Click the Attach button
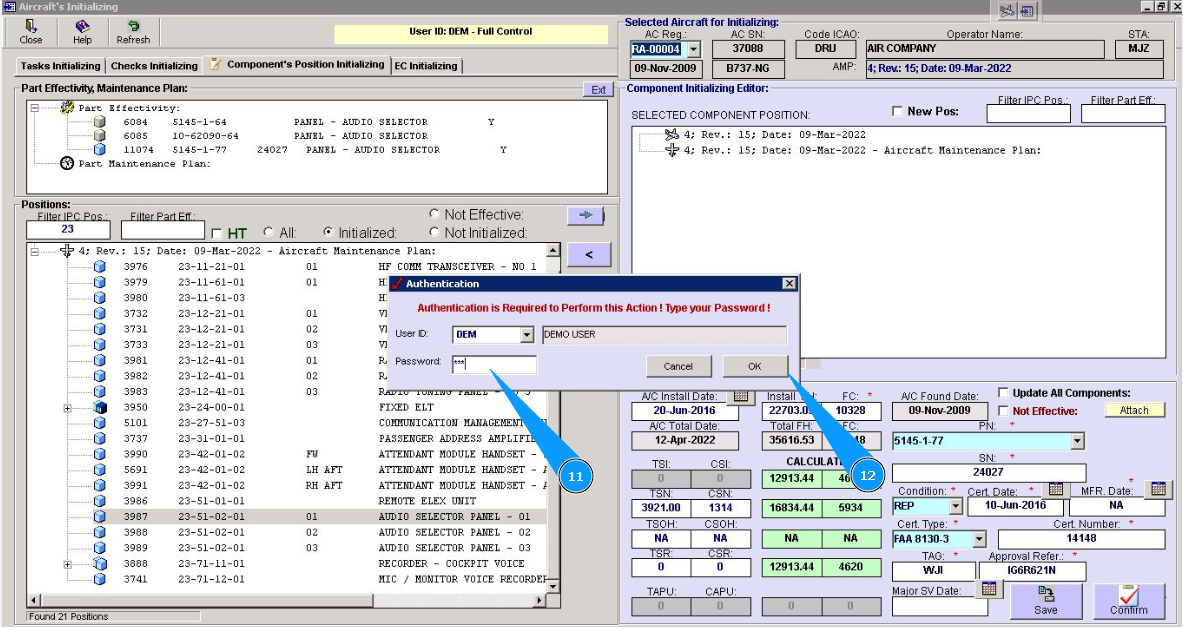The width and height of the screenshot is (1183, 629). coord(1134,410)
